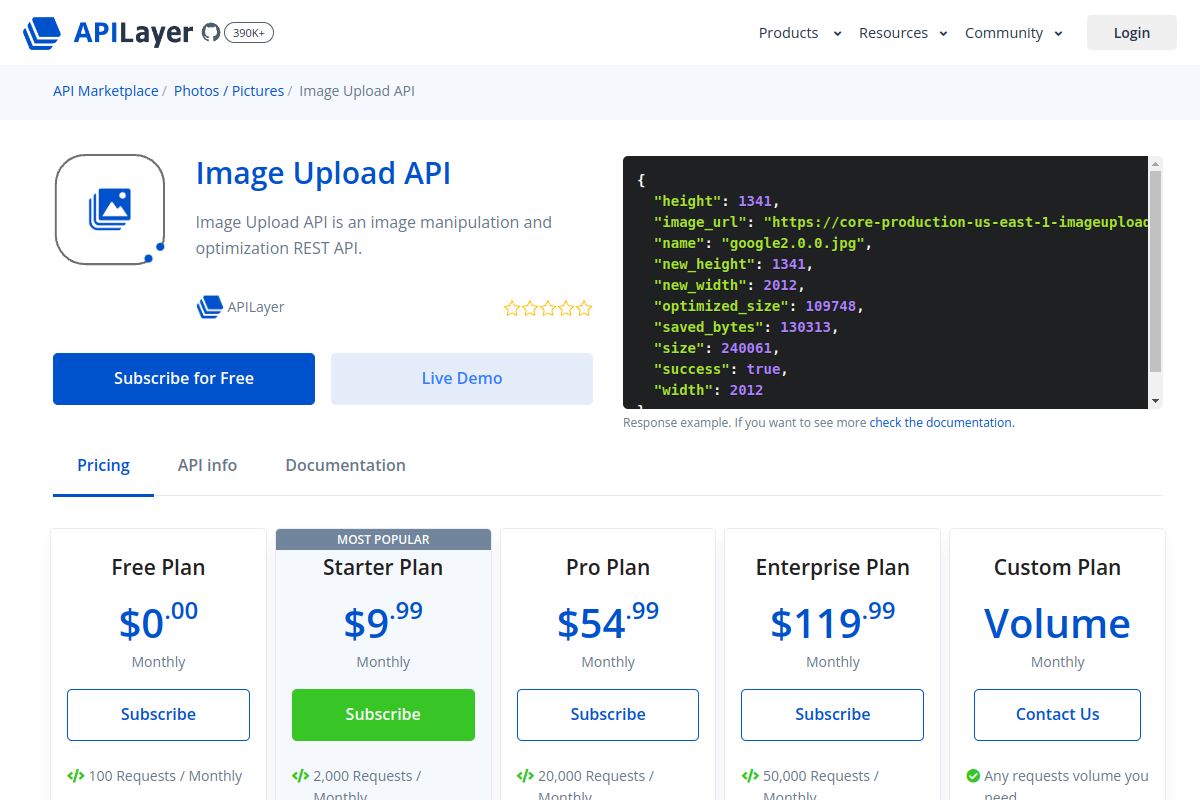Click the Enterprise Plan heading
This screenshot has width=1200, height=800.
(833, 568)
